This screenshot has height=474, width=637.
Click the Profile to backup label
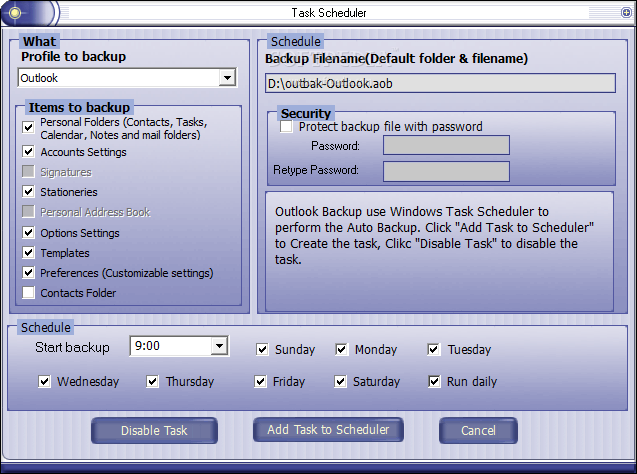pos(74,56)
